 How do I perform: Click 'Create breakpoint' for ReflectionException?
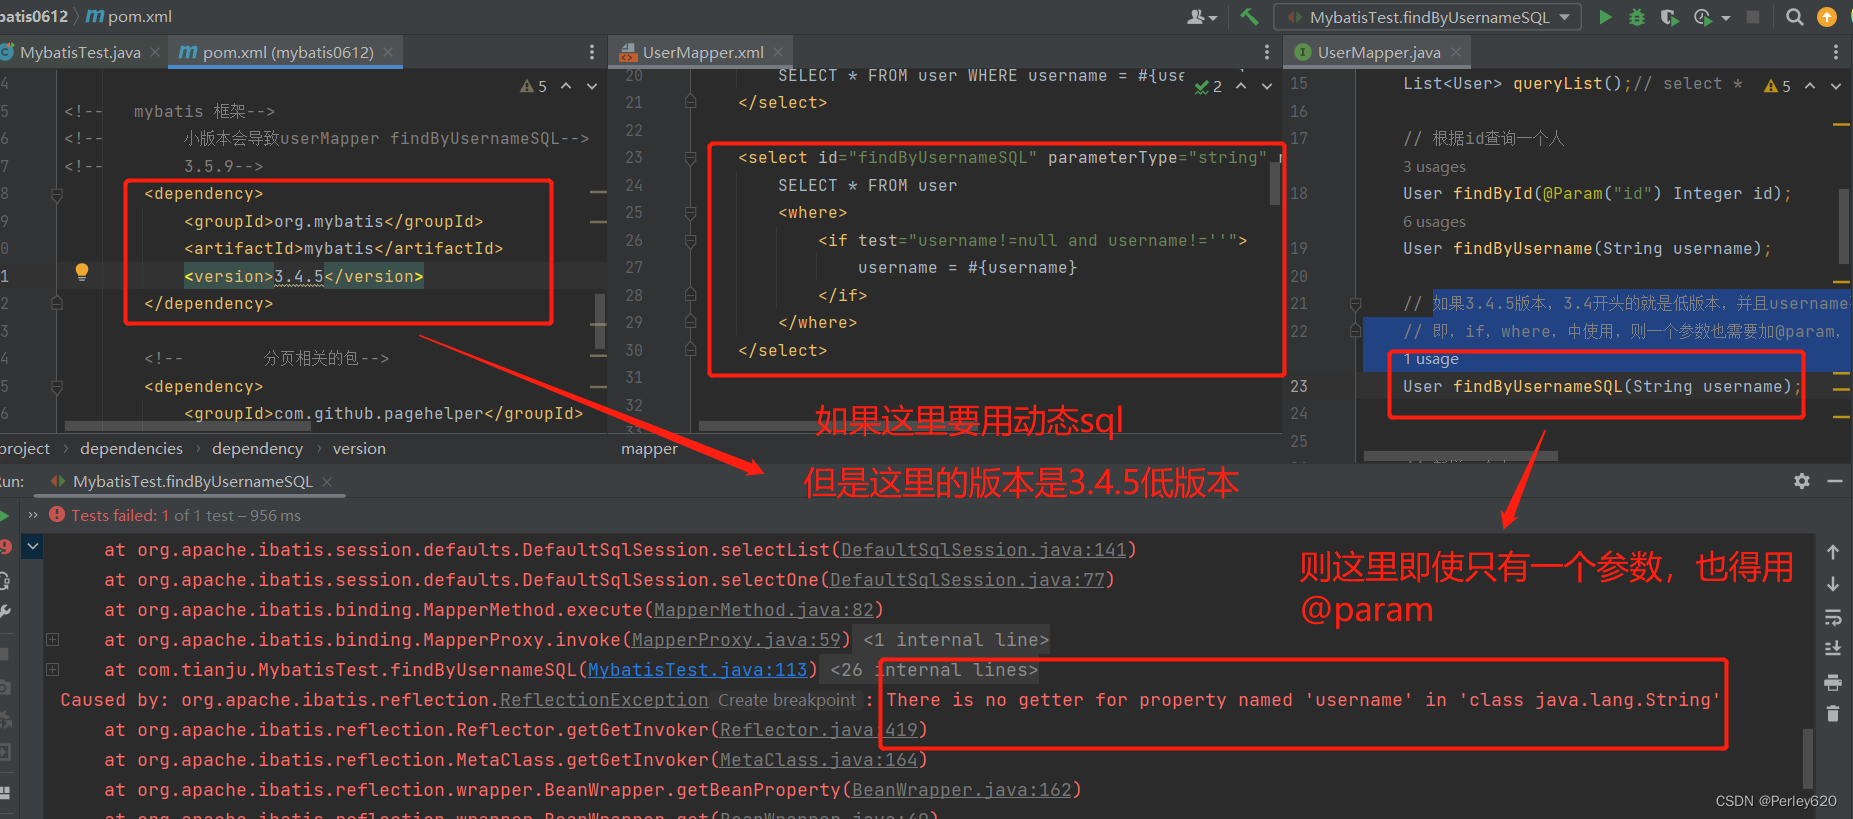(787, 700)
